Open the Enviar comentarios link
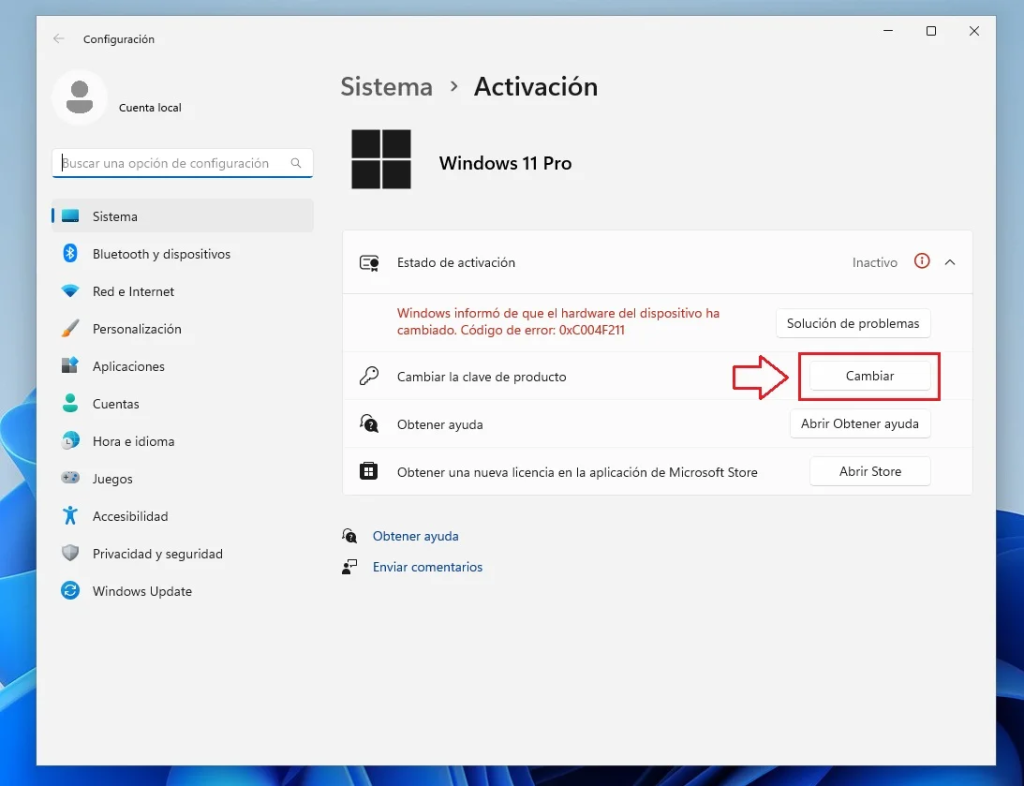This screenshot has width=1024, height=786. tap(428, 567)
